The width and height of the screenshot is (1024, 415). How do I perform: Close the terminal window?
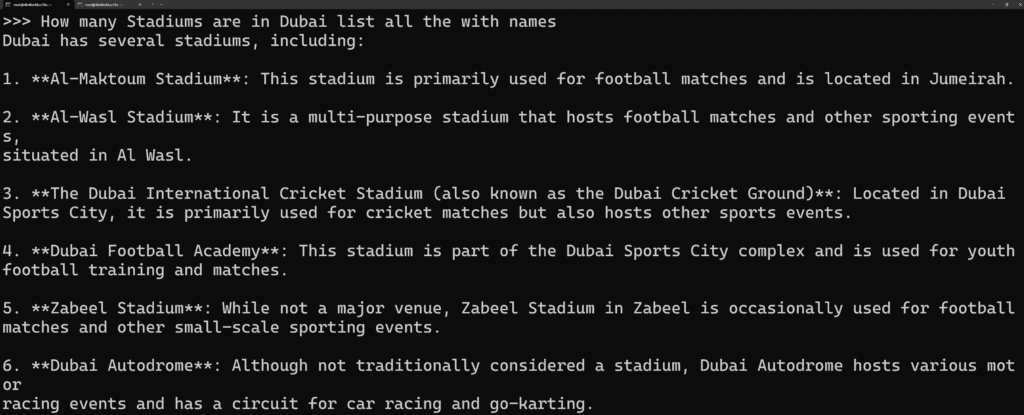click(1020, 5)
